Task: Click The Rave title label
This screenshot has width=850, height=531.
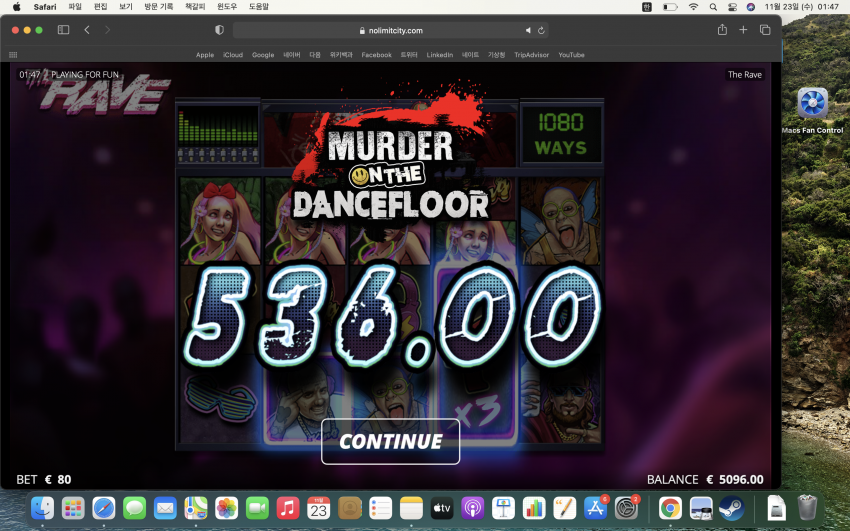Action: (x=745, y=75)
